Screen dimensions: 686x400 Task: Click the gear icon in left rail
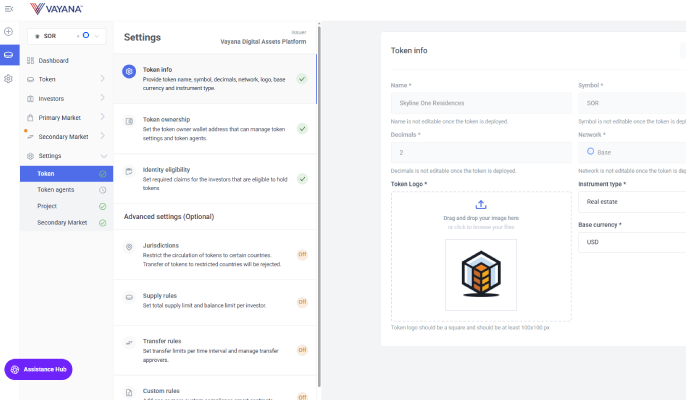pos(9,78)
